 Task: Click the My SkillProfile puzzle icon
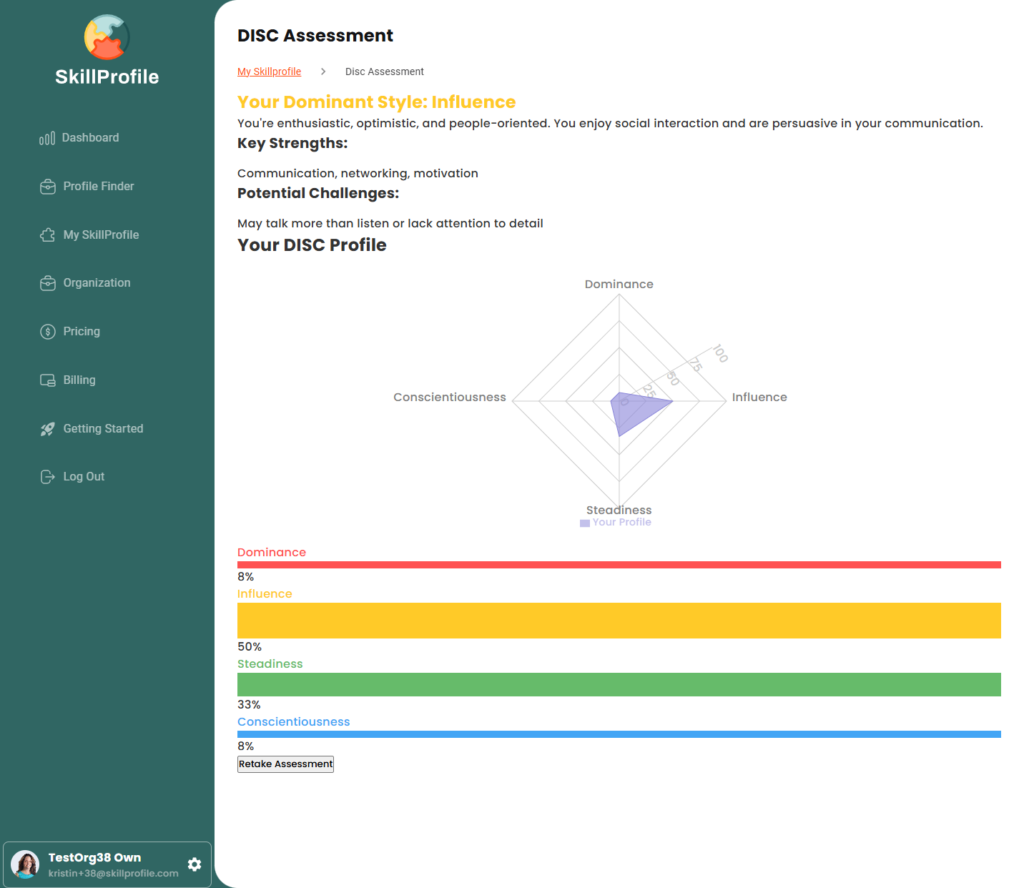(47, 235)
